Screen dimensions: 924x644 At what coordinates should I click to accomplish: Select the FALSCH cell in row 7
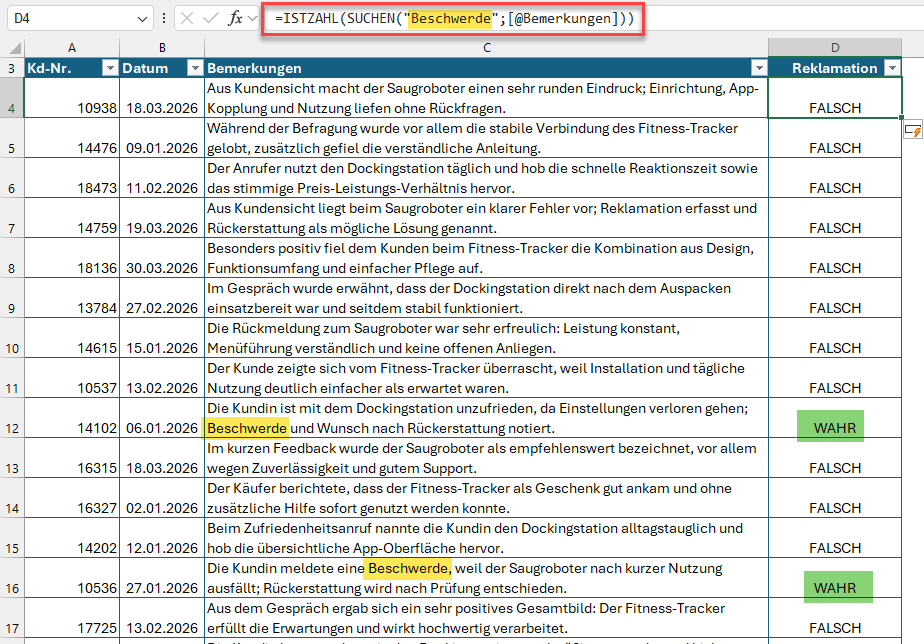835,218
